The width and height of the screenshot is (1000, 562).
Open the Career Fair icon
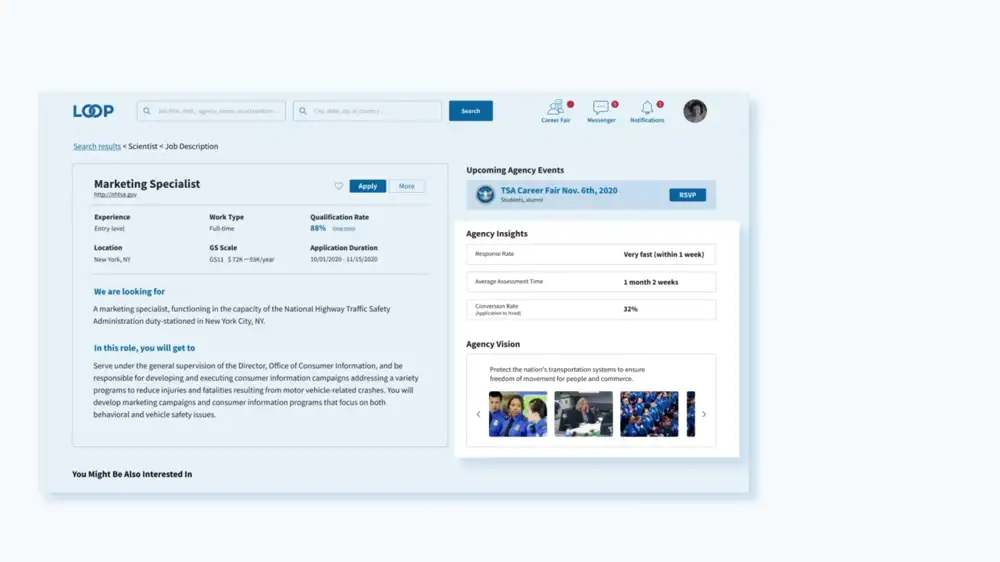pyautogui.click(x=555, y=107)
